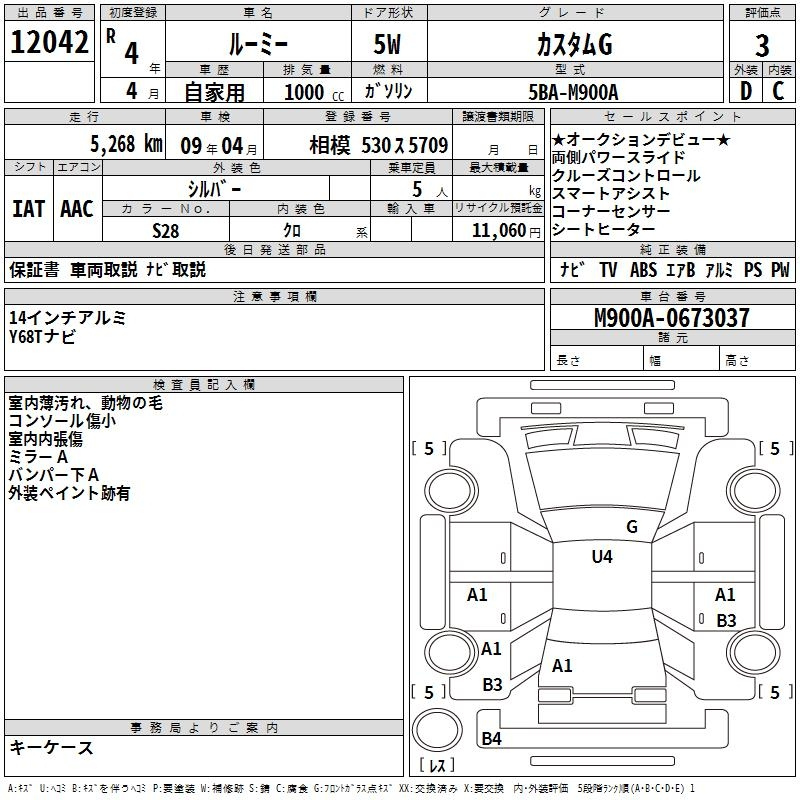800x800 pixels.
Task: Select the 車両取説 item
Action: pyautogui.click(x=104, y=269)
